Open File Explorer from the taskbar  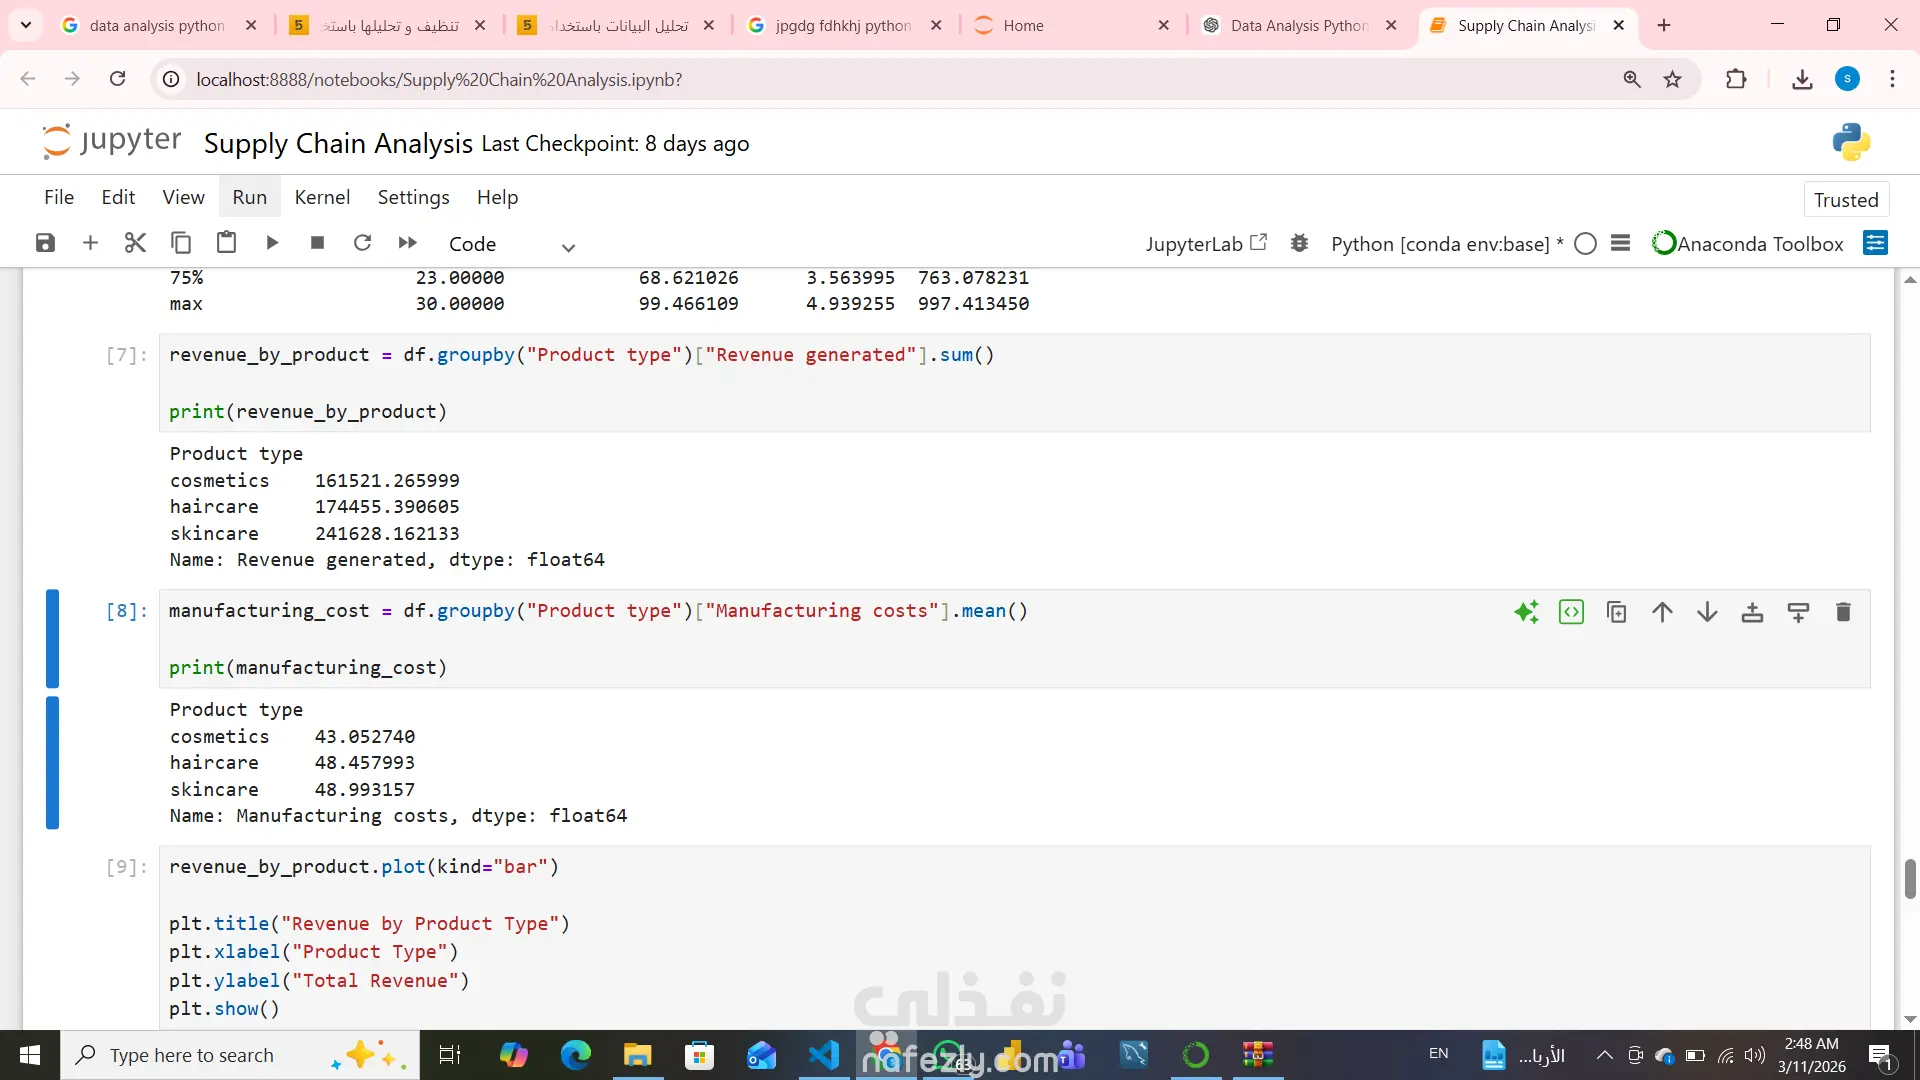tap(637, 1055)
